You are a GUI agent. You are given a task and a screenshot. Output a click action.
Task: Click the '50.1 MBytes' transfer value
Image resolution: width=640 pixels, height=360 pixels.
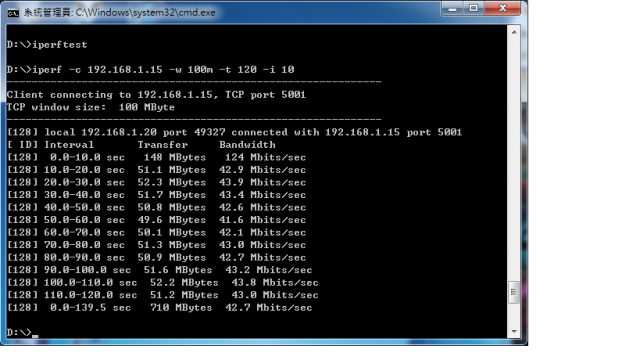coord(171,233)
